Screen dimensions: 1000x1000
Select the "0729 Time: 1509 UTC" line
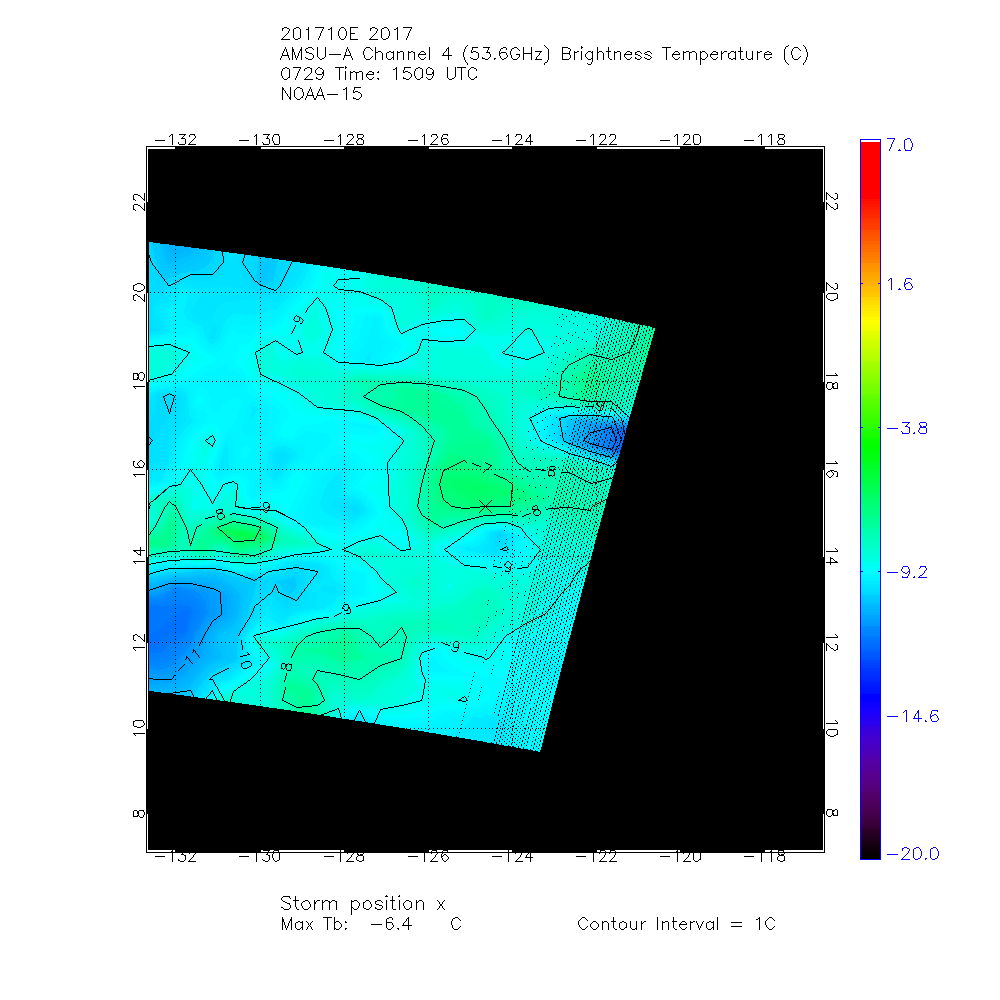pos(379,74)
